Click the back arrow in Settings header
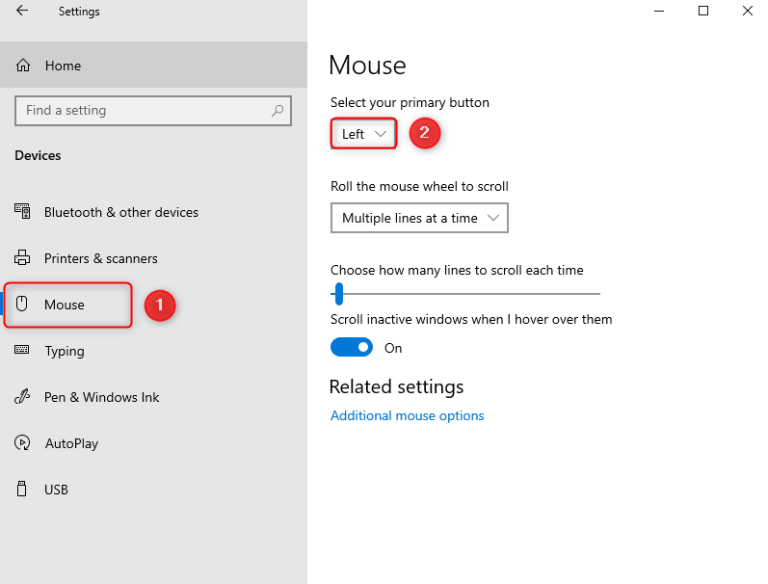The width and height of the screenshot is (768, 584). pos(22,11)
